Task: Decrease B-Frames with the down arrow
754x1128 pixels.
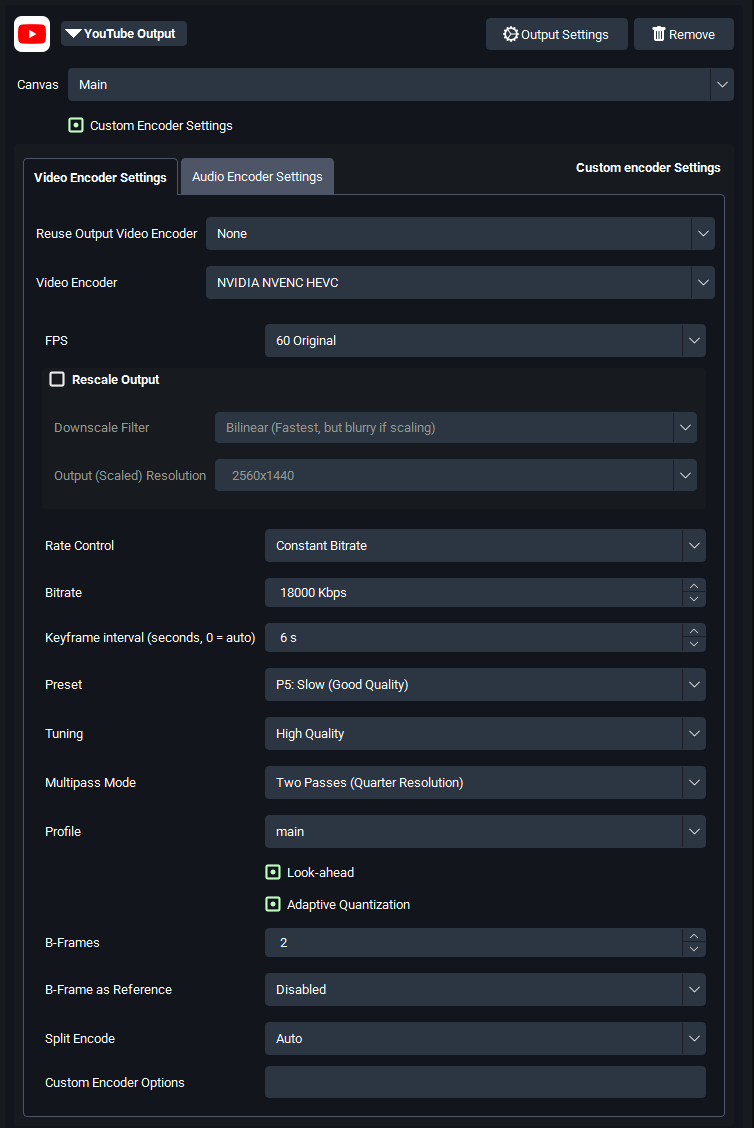Action: pos(694,950)
